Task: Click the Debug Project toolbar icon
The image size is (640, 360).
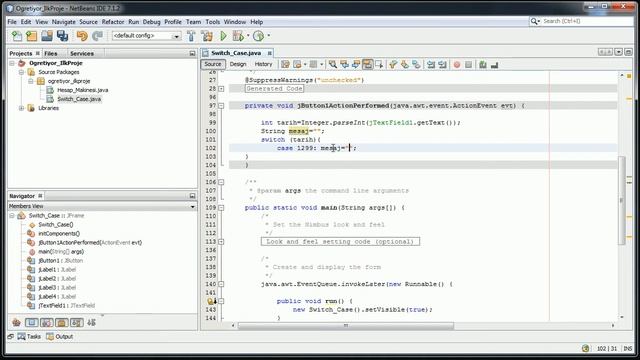Action: [x=238, y=36]
